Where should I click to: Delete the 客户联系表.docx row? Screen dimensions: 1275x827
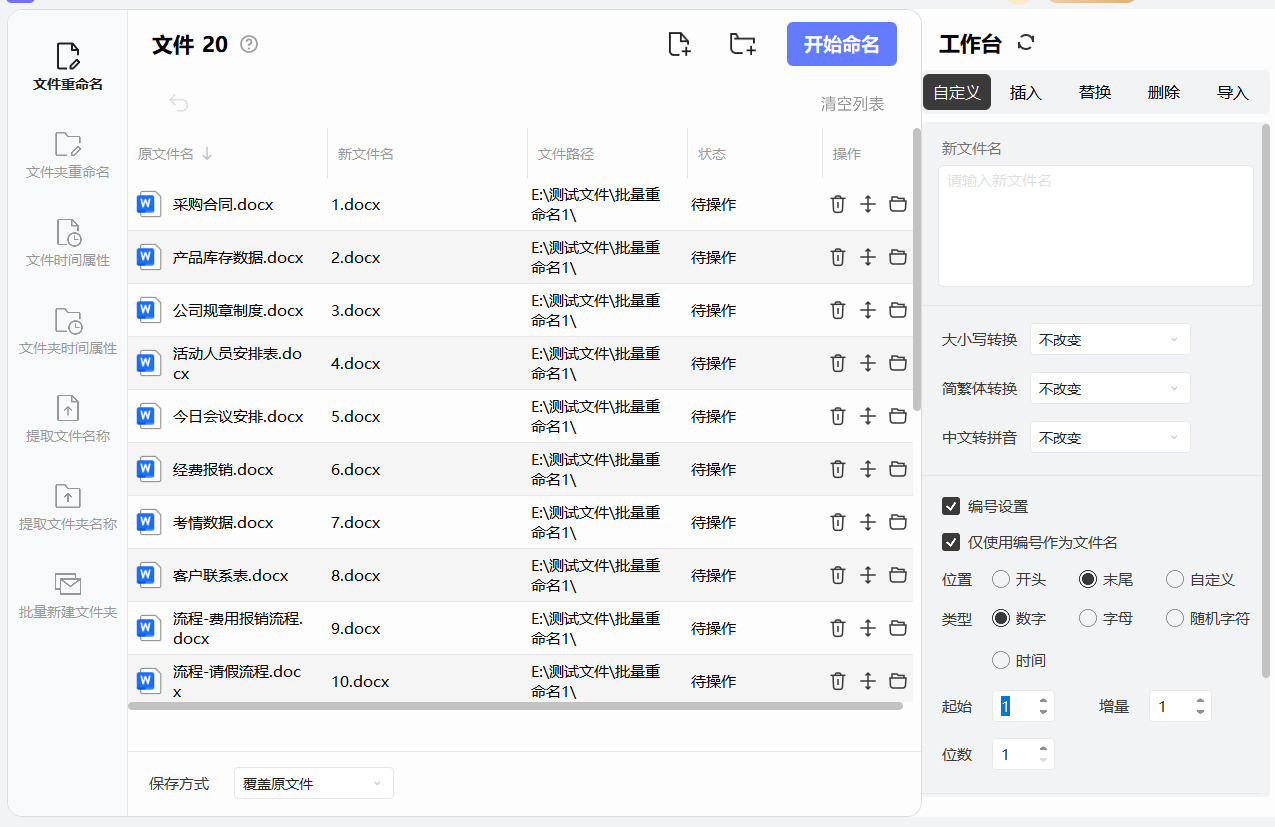(838, 575)
